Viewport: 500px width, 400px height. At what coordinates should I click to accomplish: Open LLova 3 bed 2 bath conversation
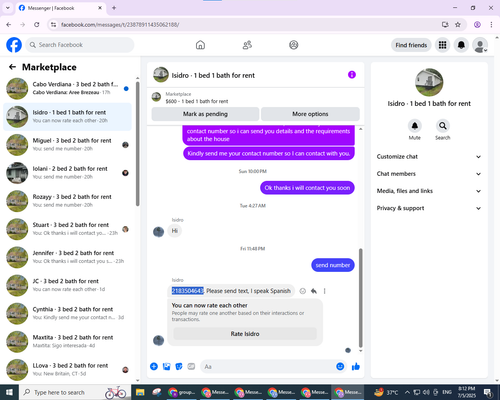pyautogui.click(x=67, y=370)
